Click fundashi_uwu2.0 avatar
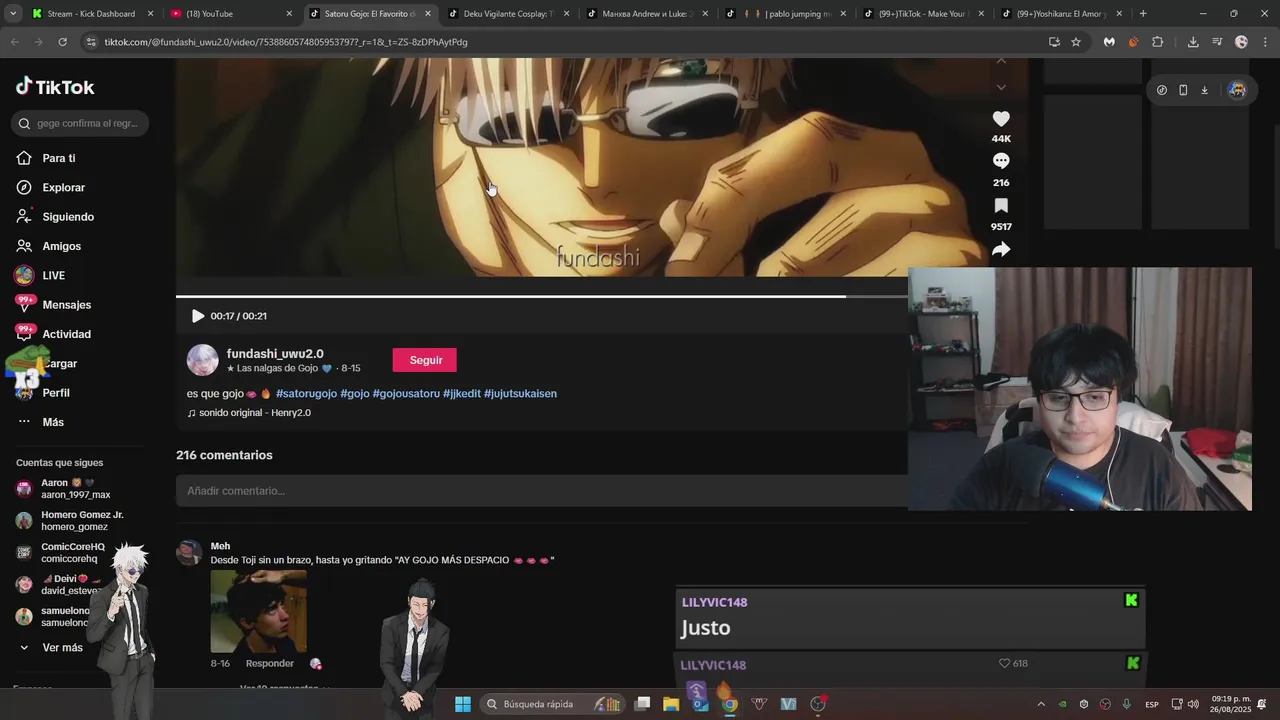 [x=203, y=360]
